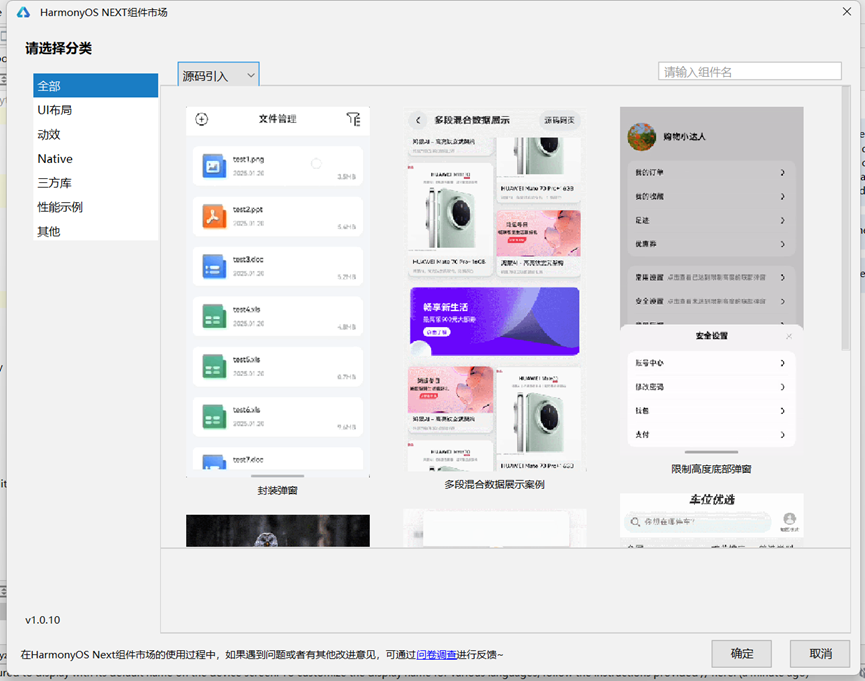This screenshot has height=681, width=865.
Task: Click the user profile icon in 车位优选 preview
Action: pos(789,519)
